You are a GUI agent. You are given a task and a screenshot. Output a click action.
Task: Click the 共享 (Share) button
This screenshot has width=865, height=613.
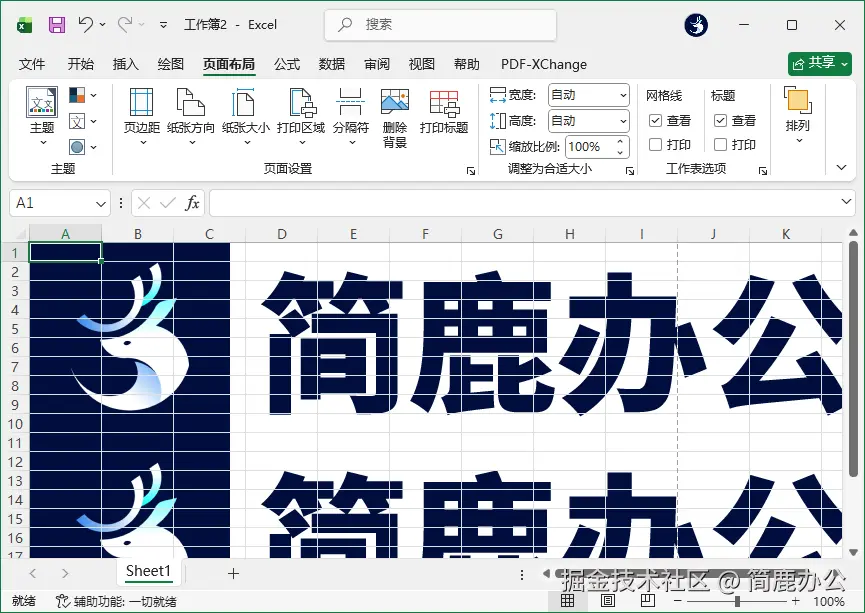[x=819, y=63]
